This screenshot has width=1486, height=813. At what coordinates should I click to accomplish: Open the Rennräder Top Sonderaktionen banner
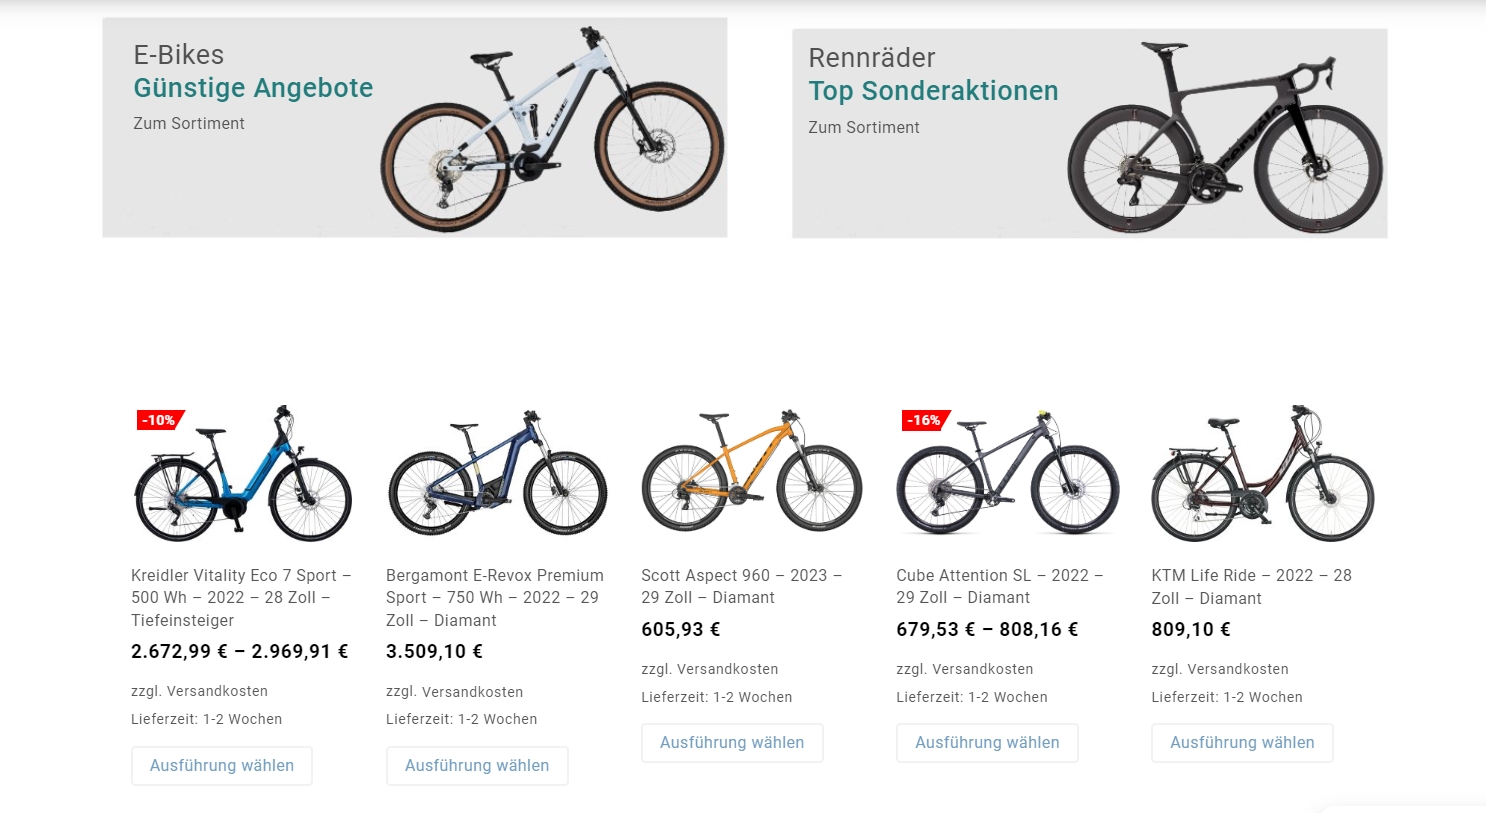click(x=1090, y=133)
